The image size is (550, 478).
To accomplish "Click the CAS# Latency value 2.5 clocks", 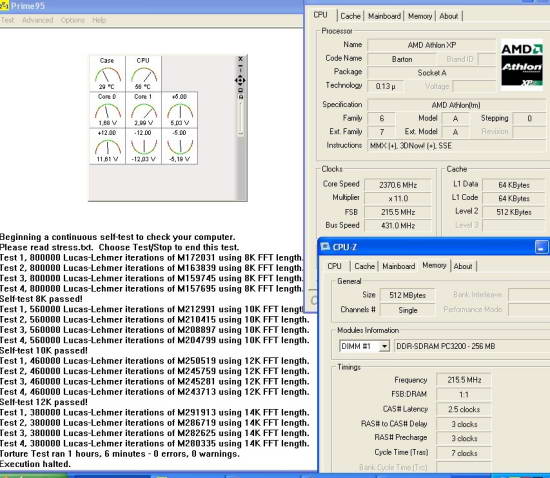I will pyautogui.click(x=464, y=409).
